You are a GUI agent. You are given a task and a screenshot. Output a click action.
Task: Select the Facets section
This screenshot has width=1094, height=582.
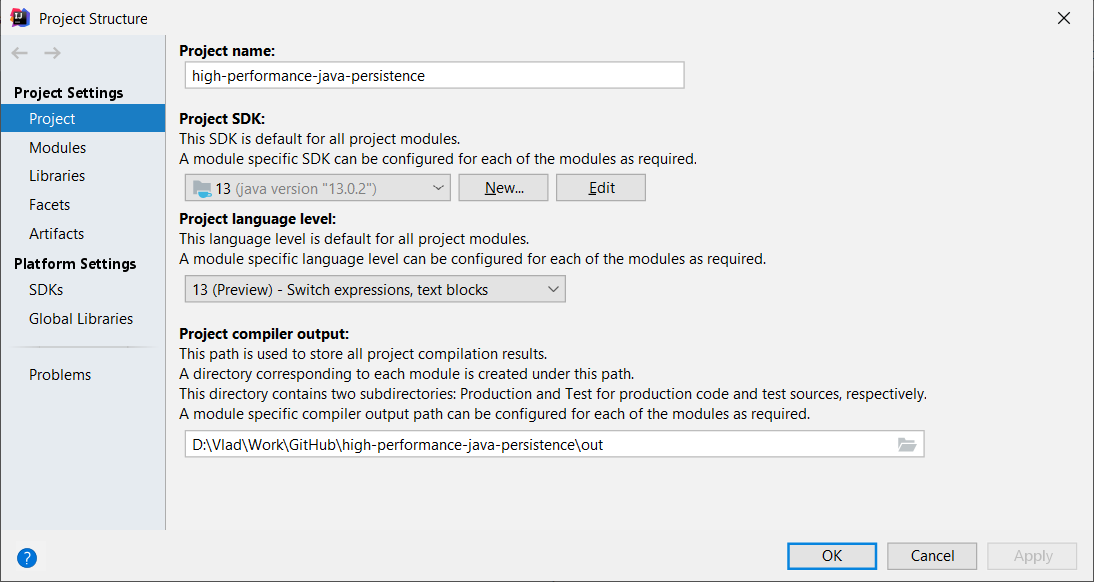pos(50,205)
